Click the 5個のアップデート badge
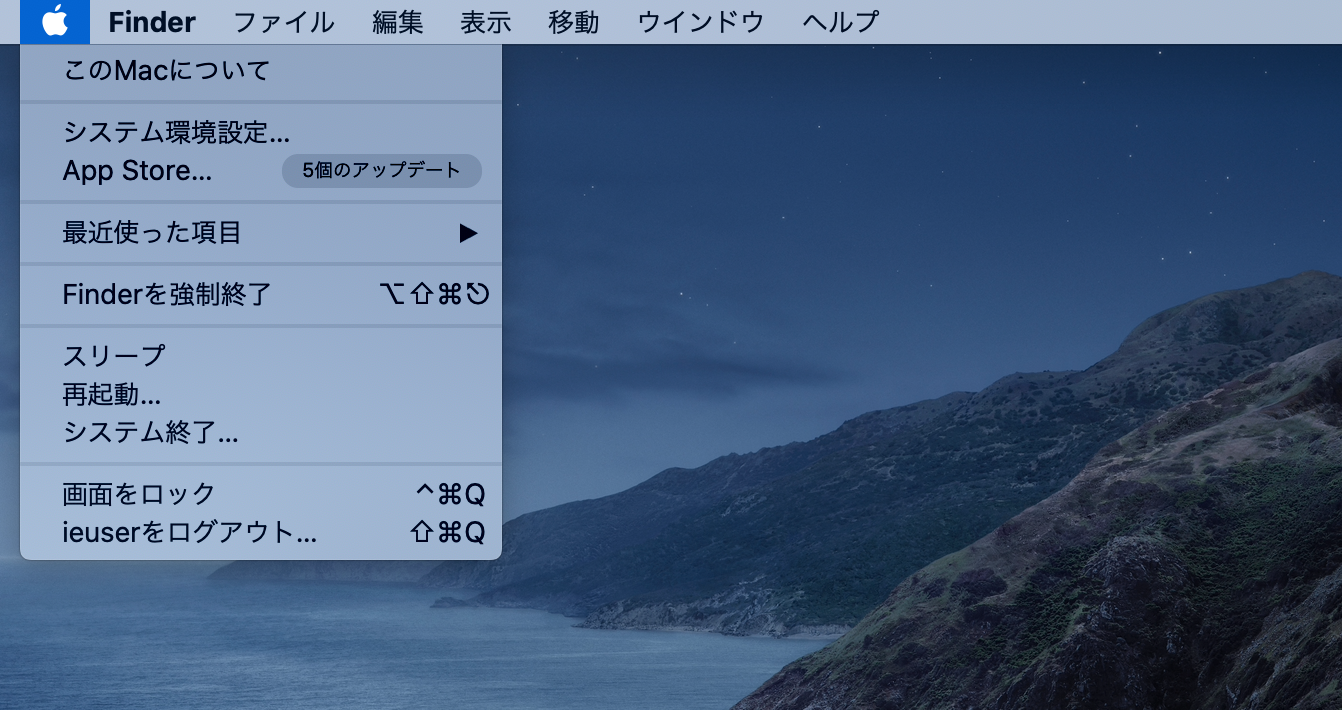Viewport: 1342px width, 710px height. [x=382, y=171]
